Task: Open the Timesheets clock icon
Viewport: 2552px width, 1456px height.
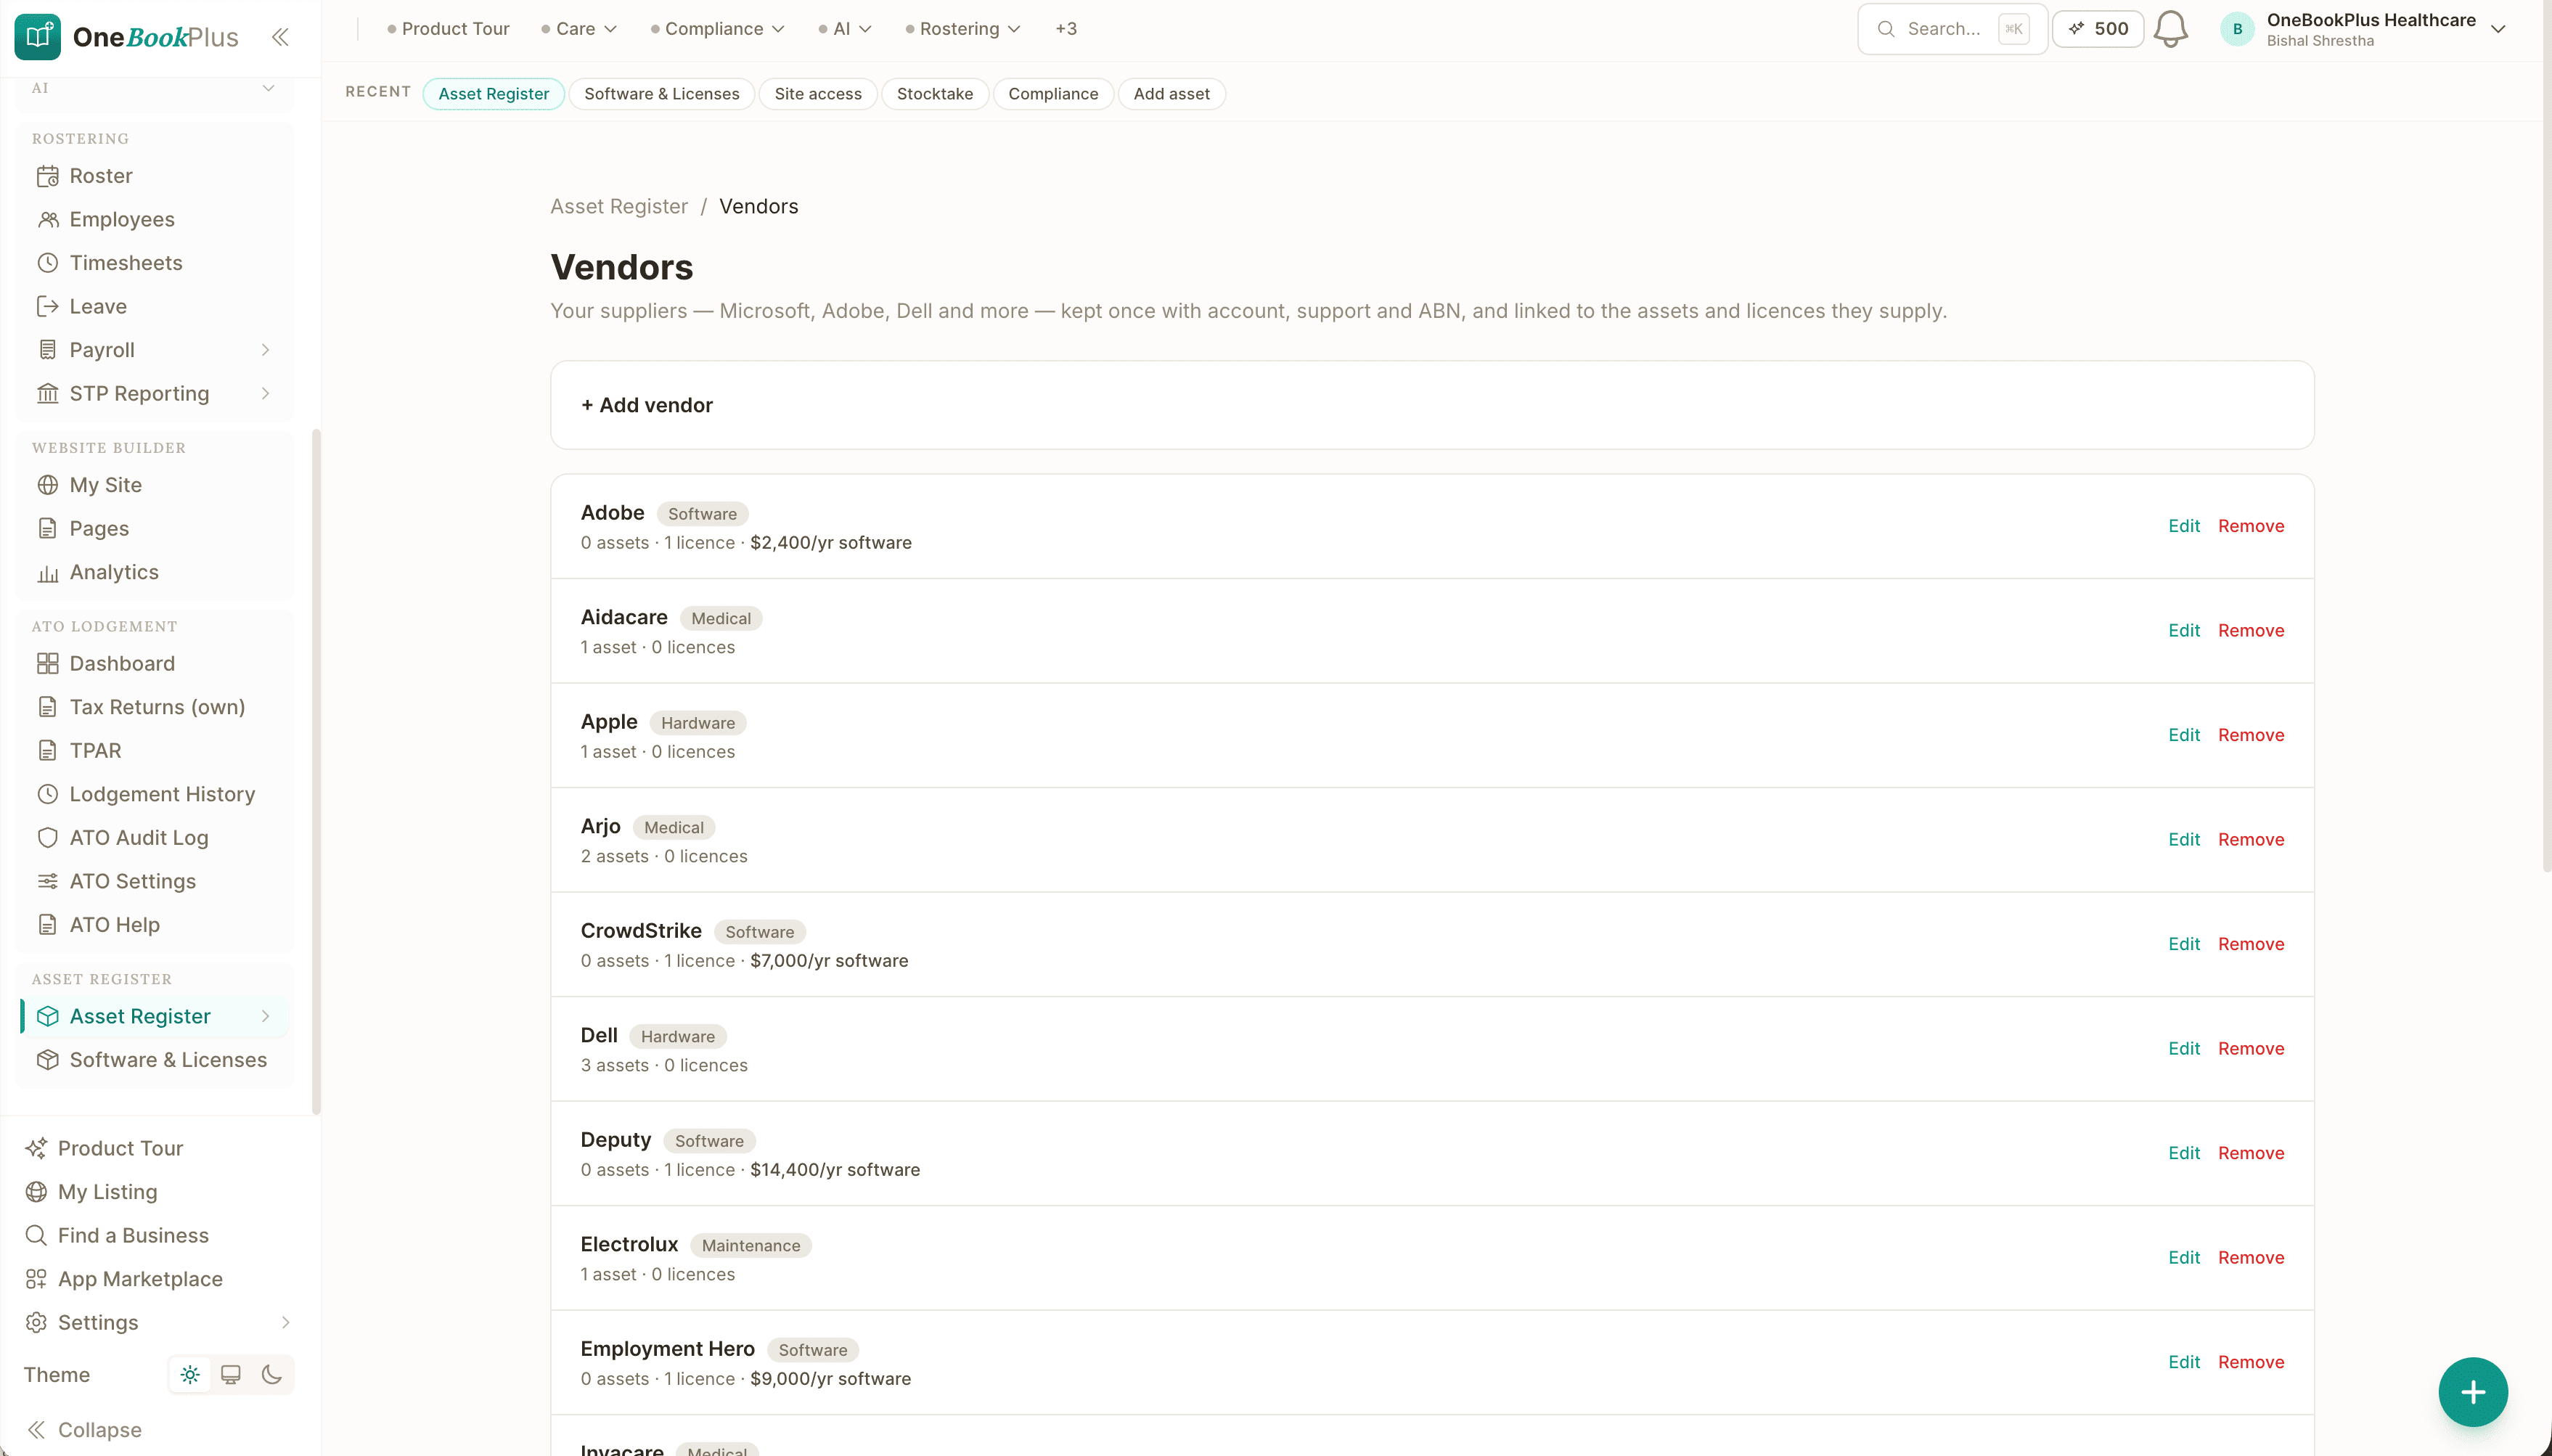Action: coord(47,263)
